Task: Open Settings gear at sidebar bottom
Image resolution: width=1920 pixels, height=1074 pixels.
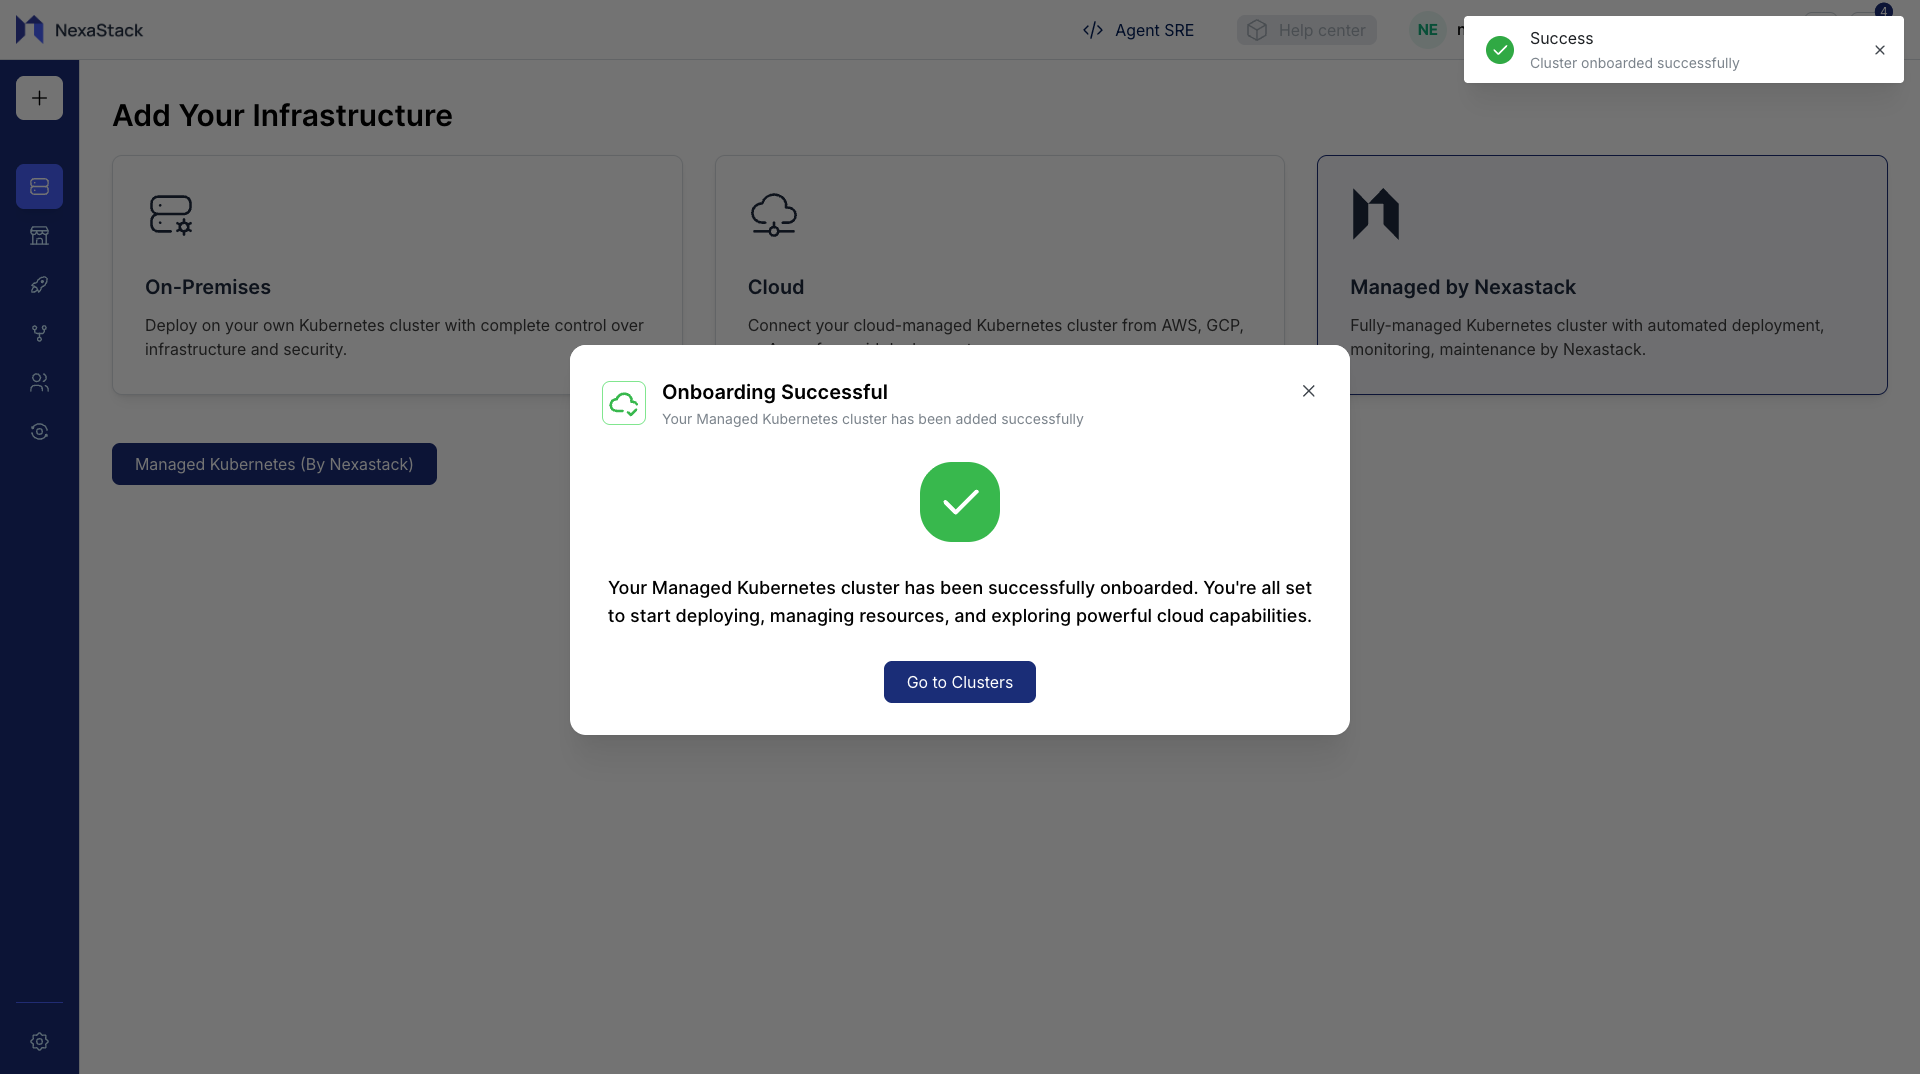Action: click(39, 1041)
